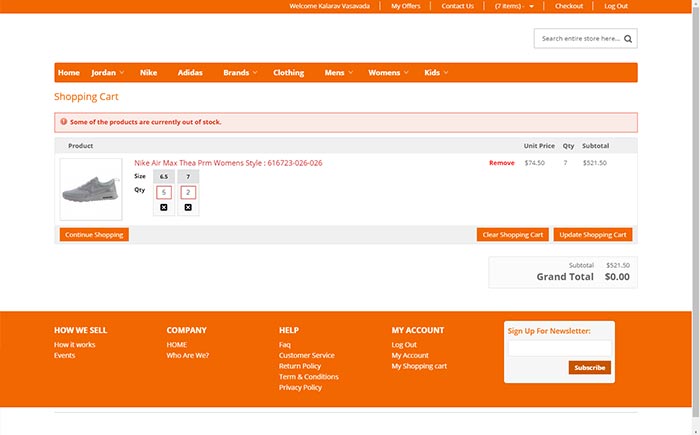The image size is (700, 435).
Task: Open the My Shopping cart footer link
Action: point(419,366)
